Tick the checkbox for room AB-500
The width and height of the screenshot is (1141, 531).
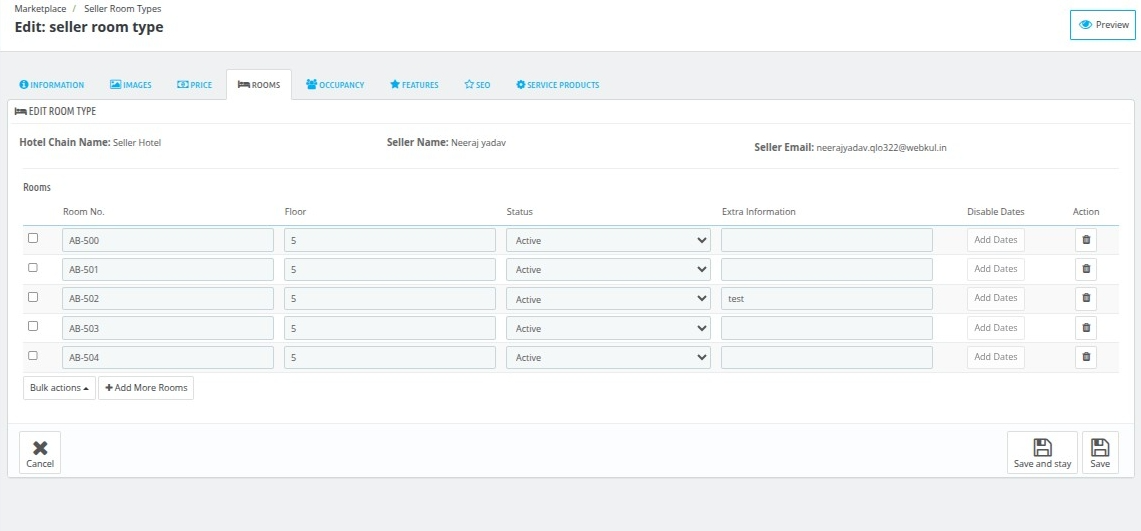click(33, 238)
